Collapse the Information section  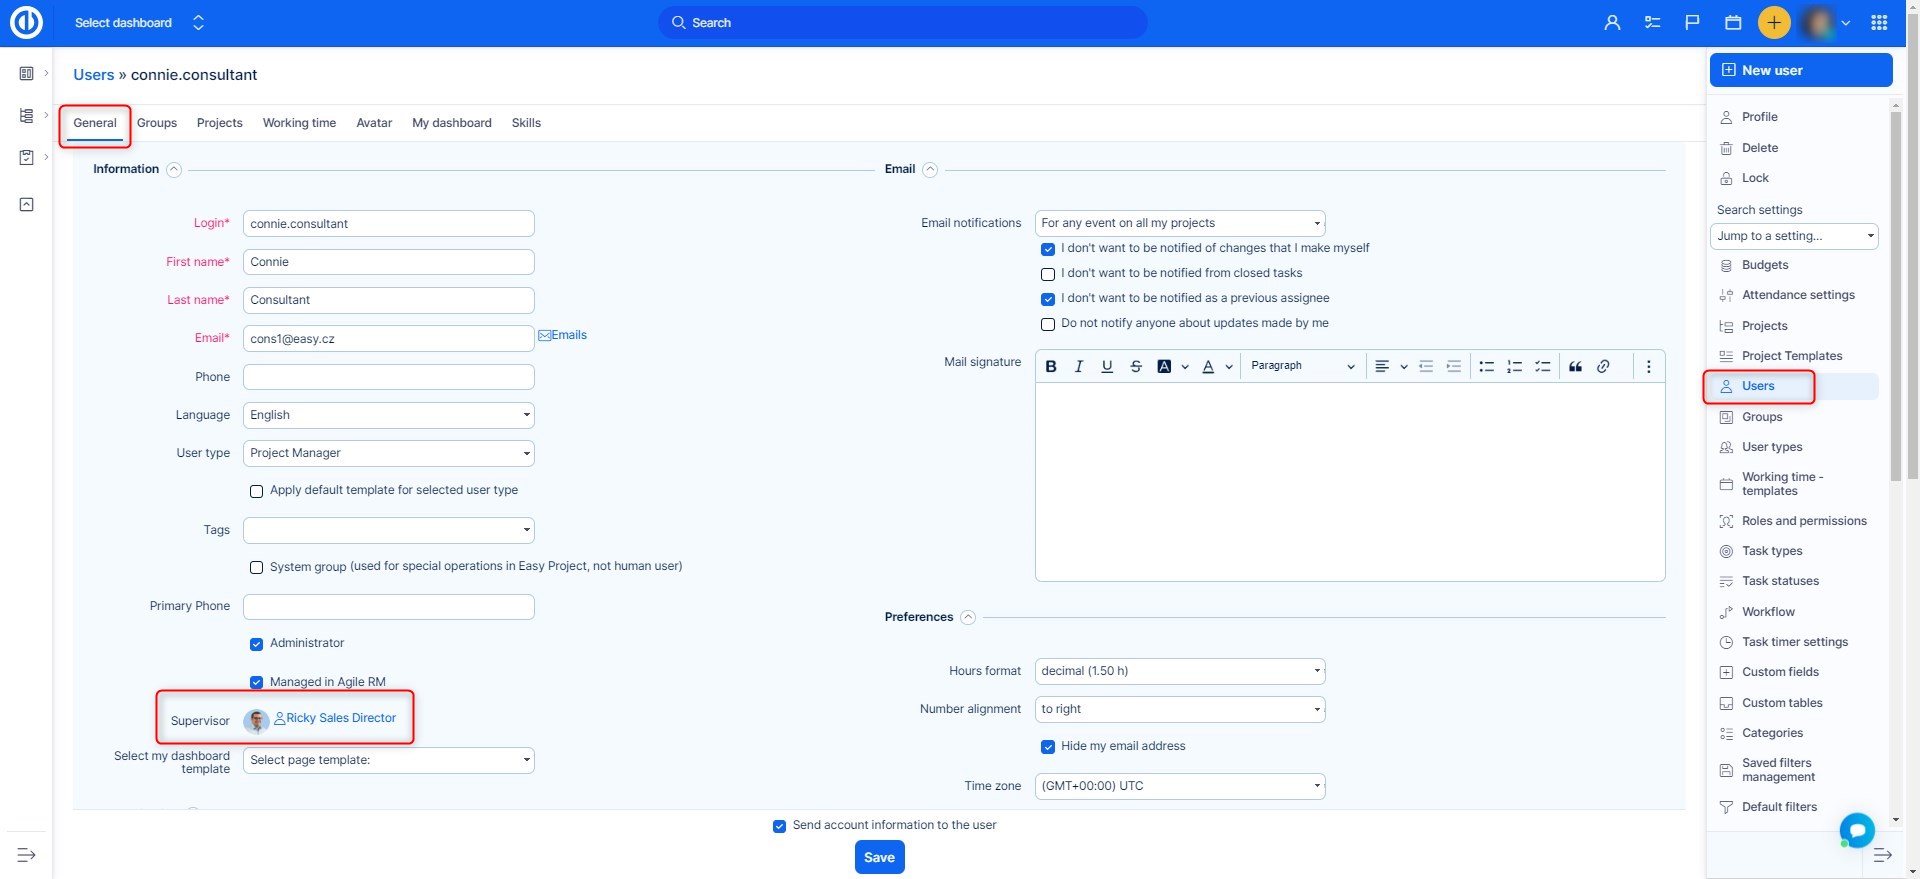[x=174, y=170]
